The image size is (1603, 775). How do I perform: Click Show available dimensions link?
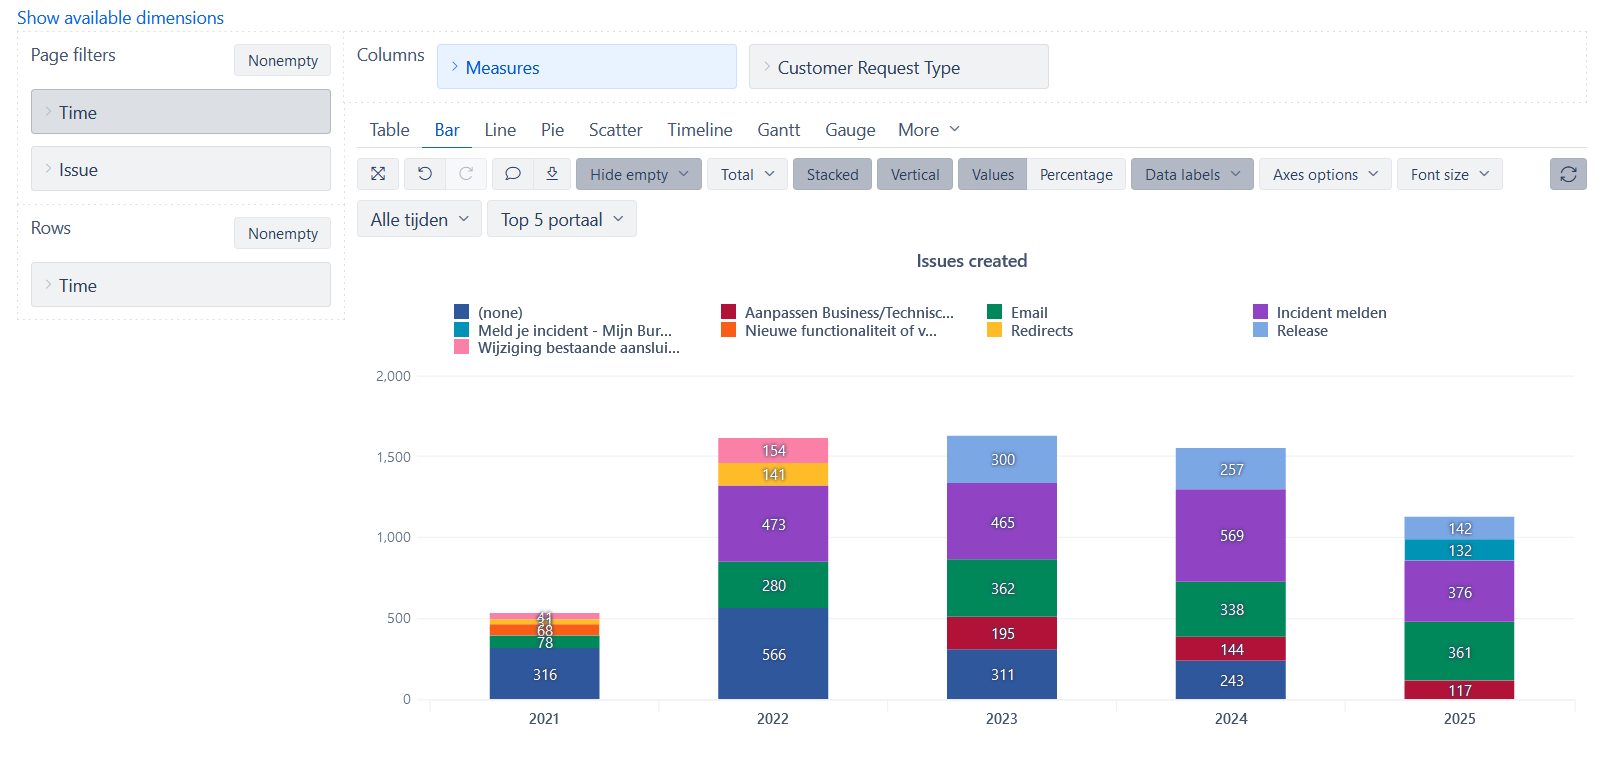click(x=120, y=18)
